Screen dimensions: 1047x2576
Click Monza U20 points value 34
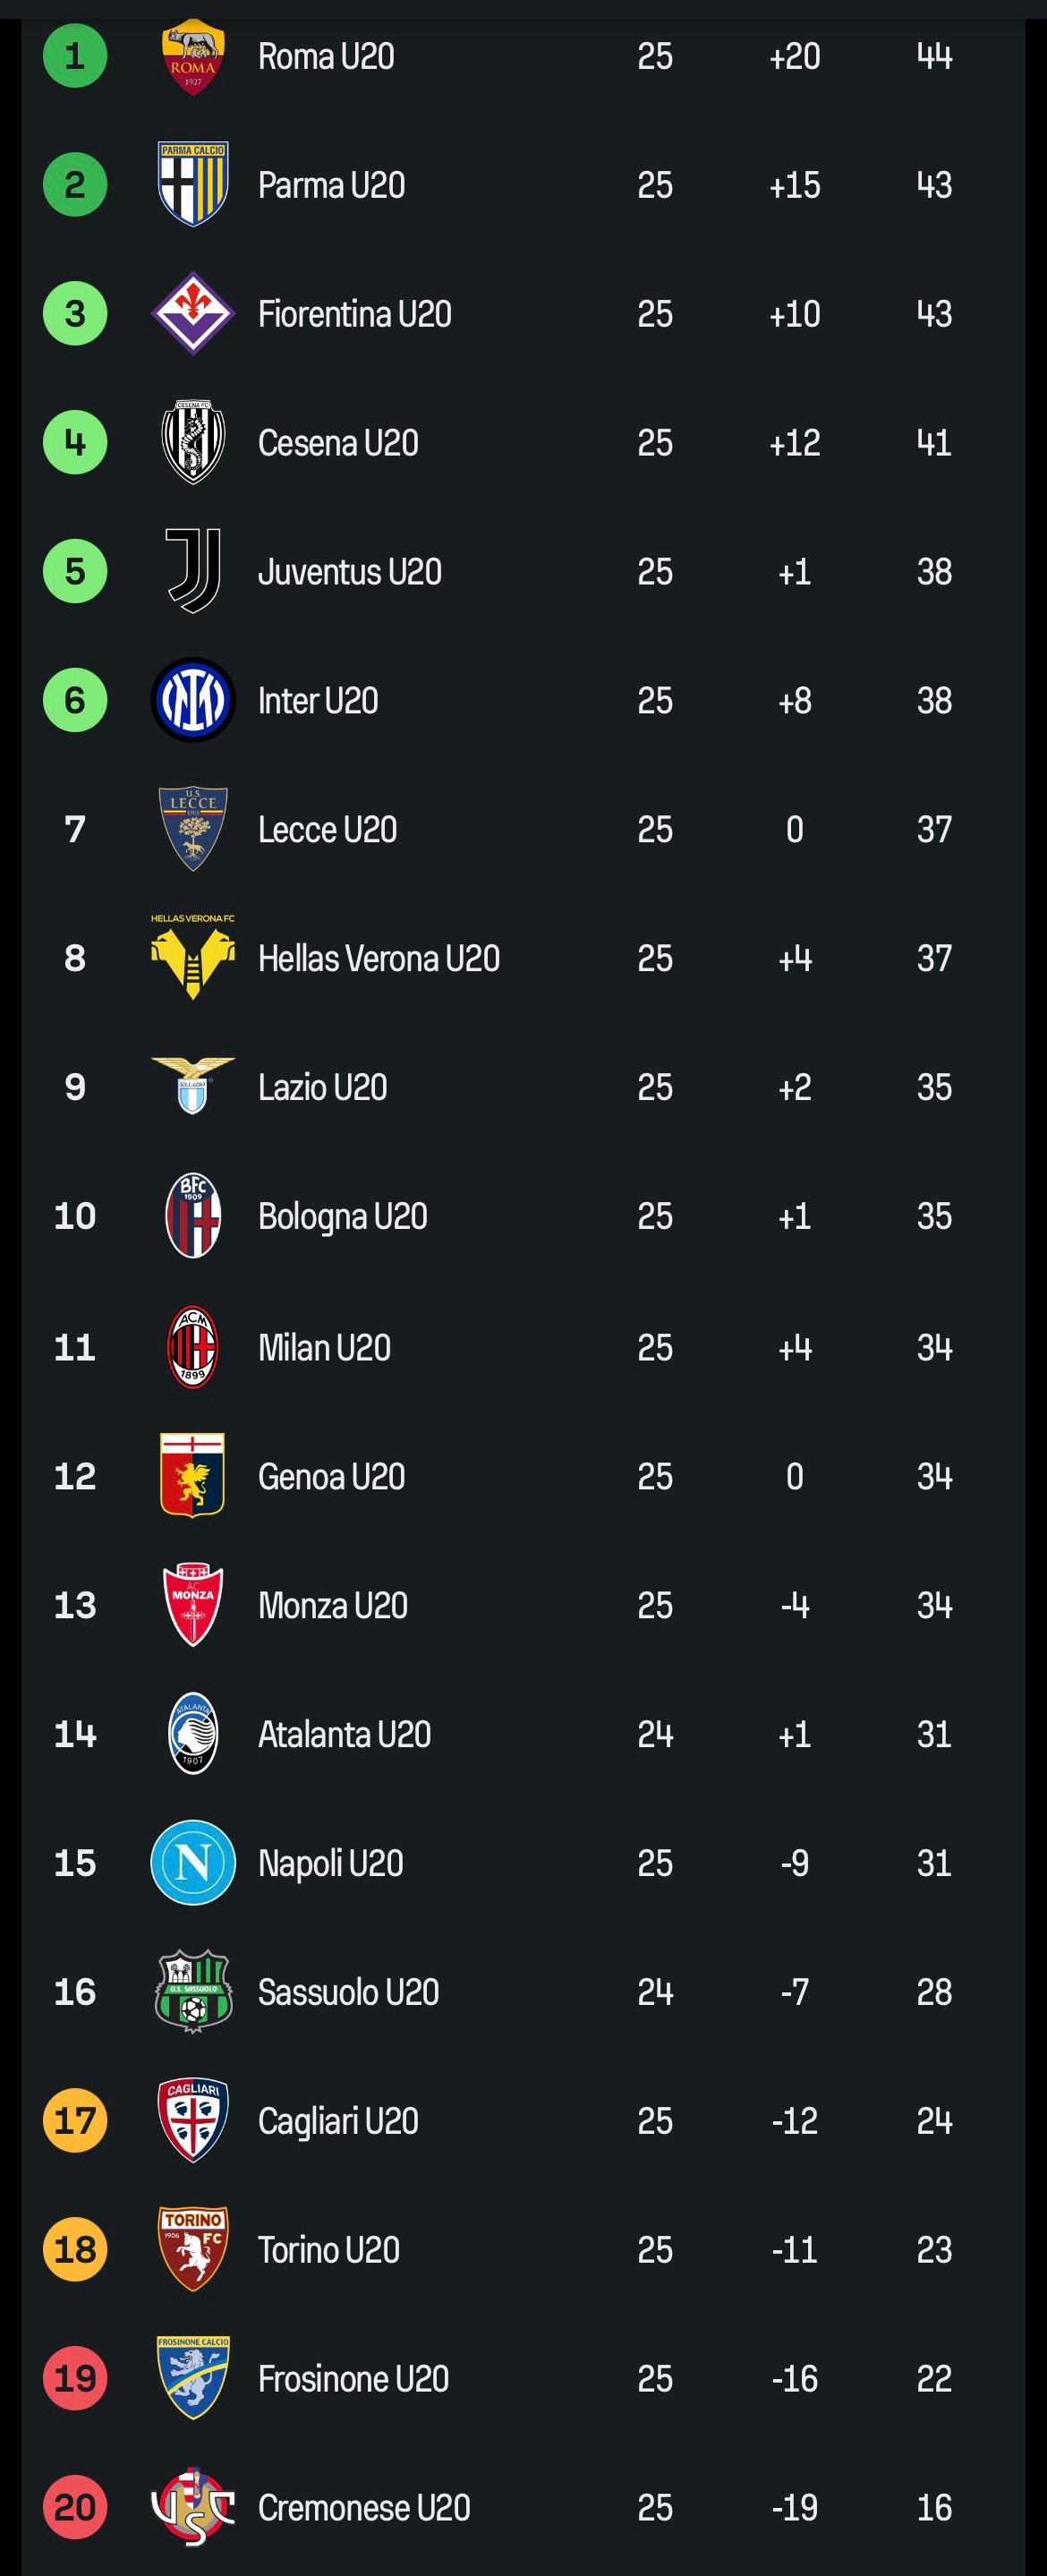(934, 1605)
